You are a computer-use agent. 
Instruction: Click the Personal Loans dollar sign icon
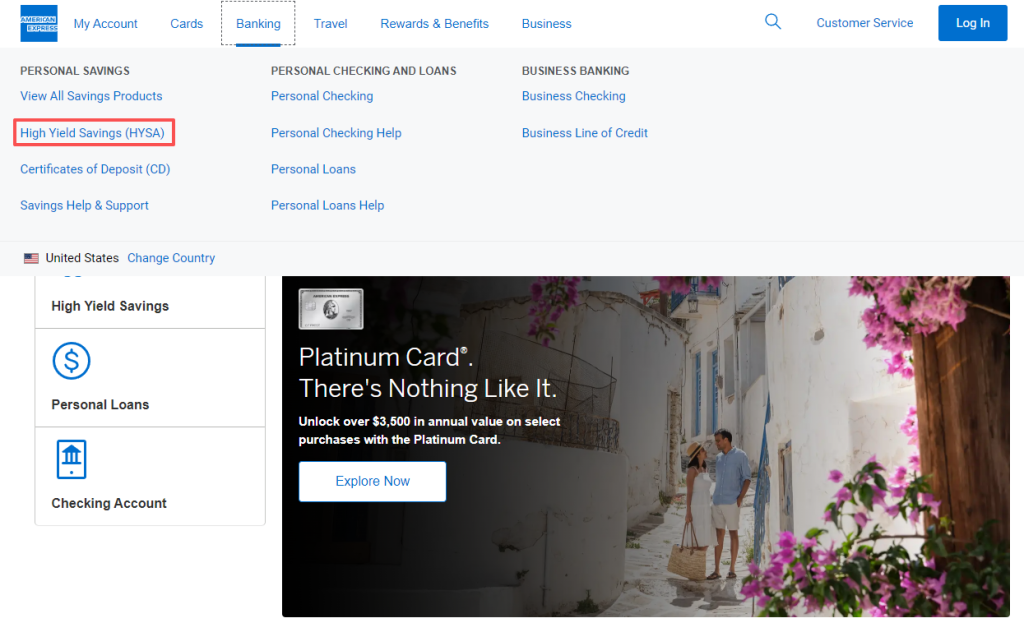click(x=71, y=361)
